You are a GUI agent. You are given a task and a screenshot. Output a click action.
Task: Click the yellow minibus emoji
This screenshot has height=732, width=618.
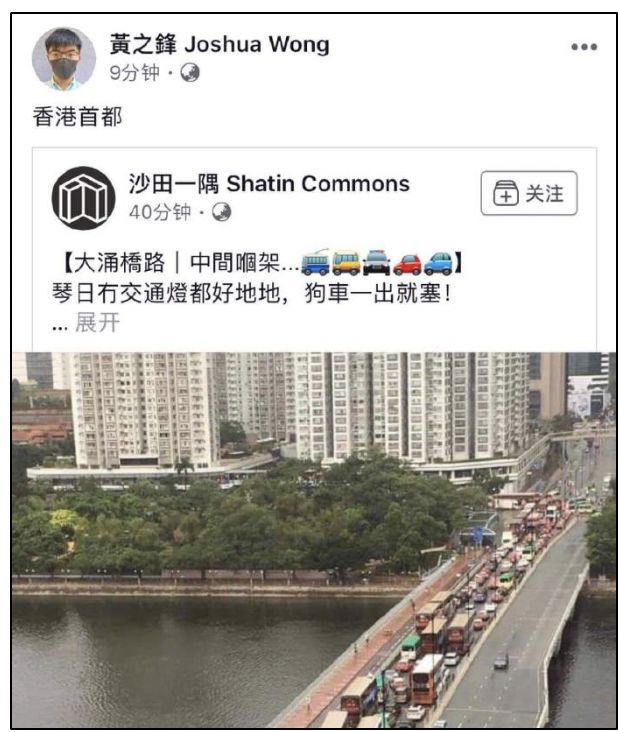pyautogui.click(x=346, y=262)
